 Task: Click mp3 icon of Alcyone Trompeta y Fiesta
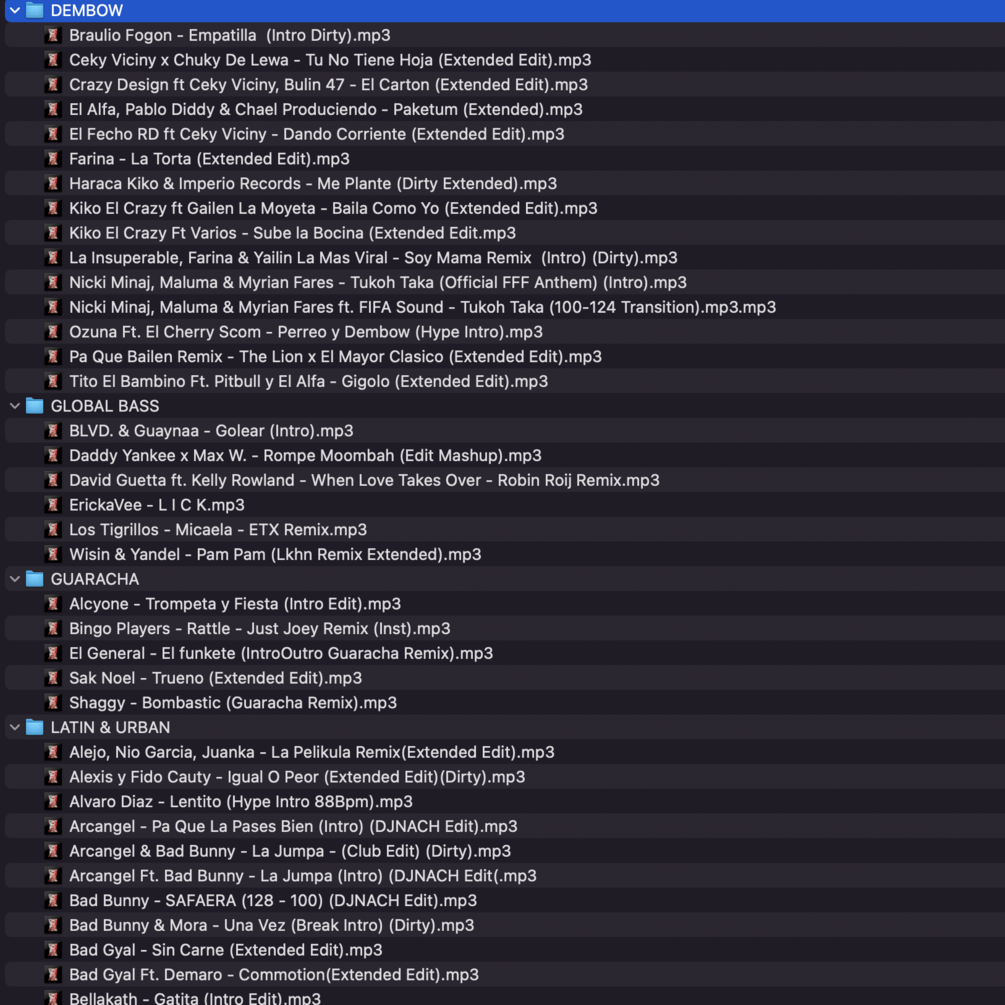53,604
